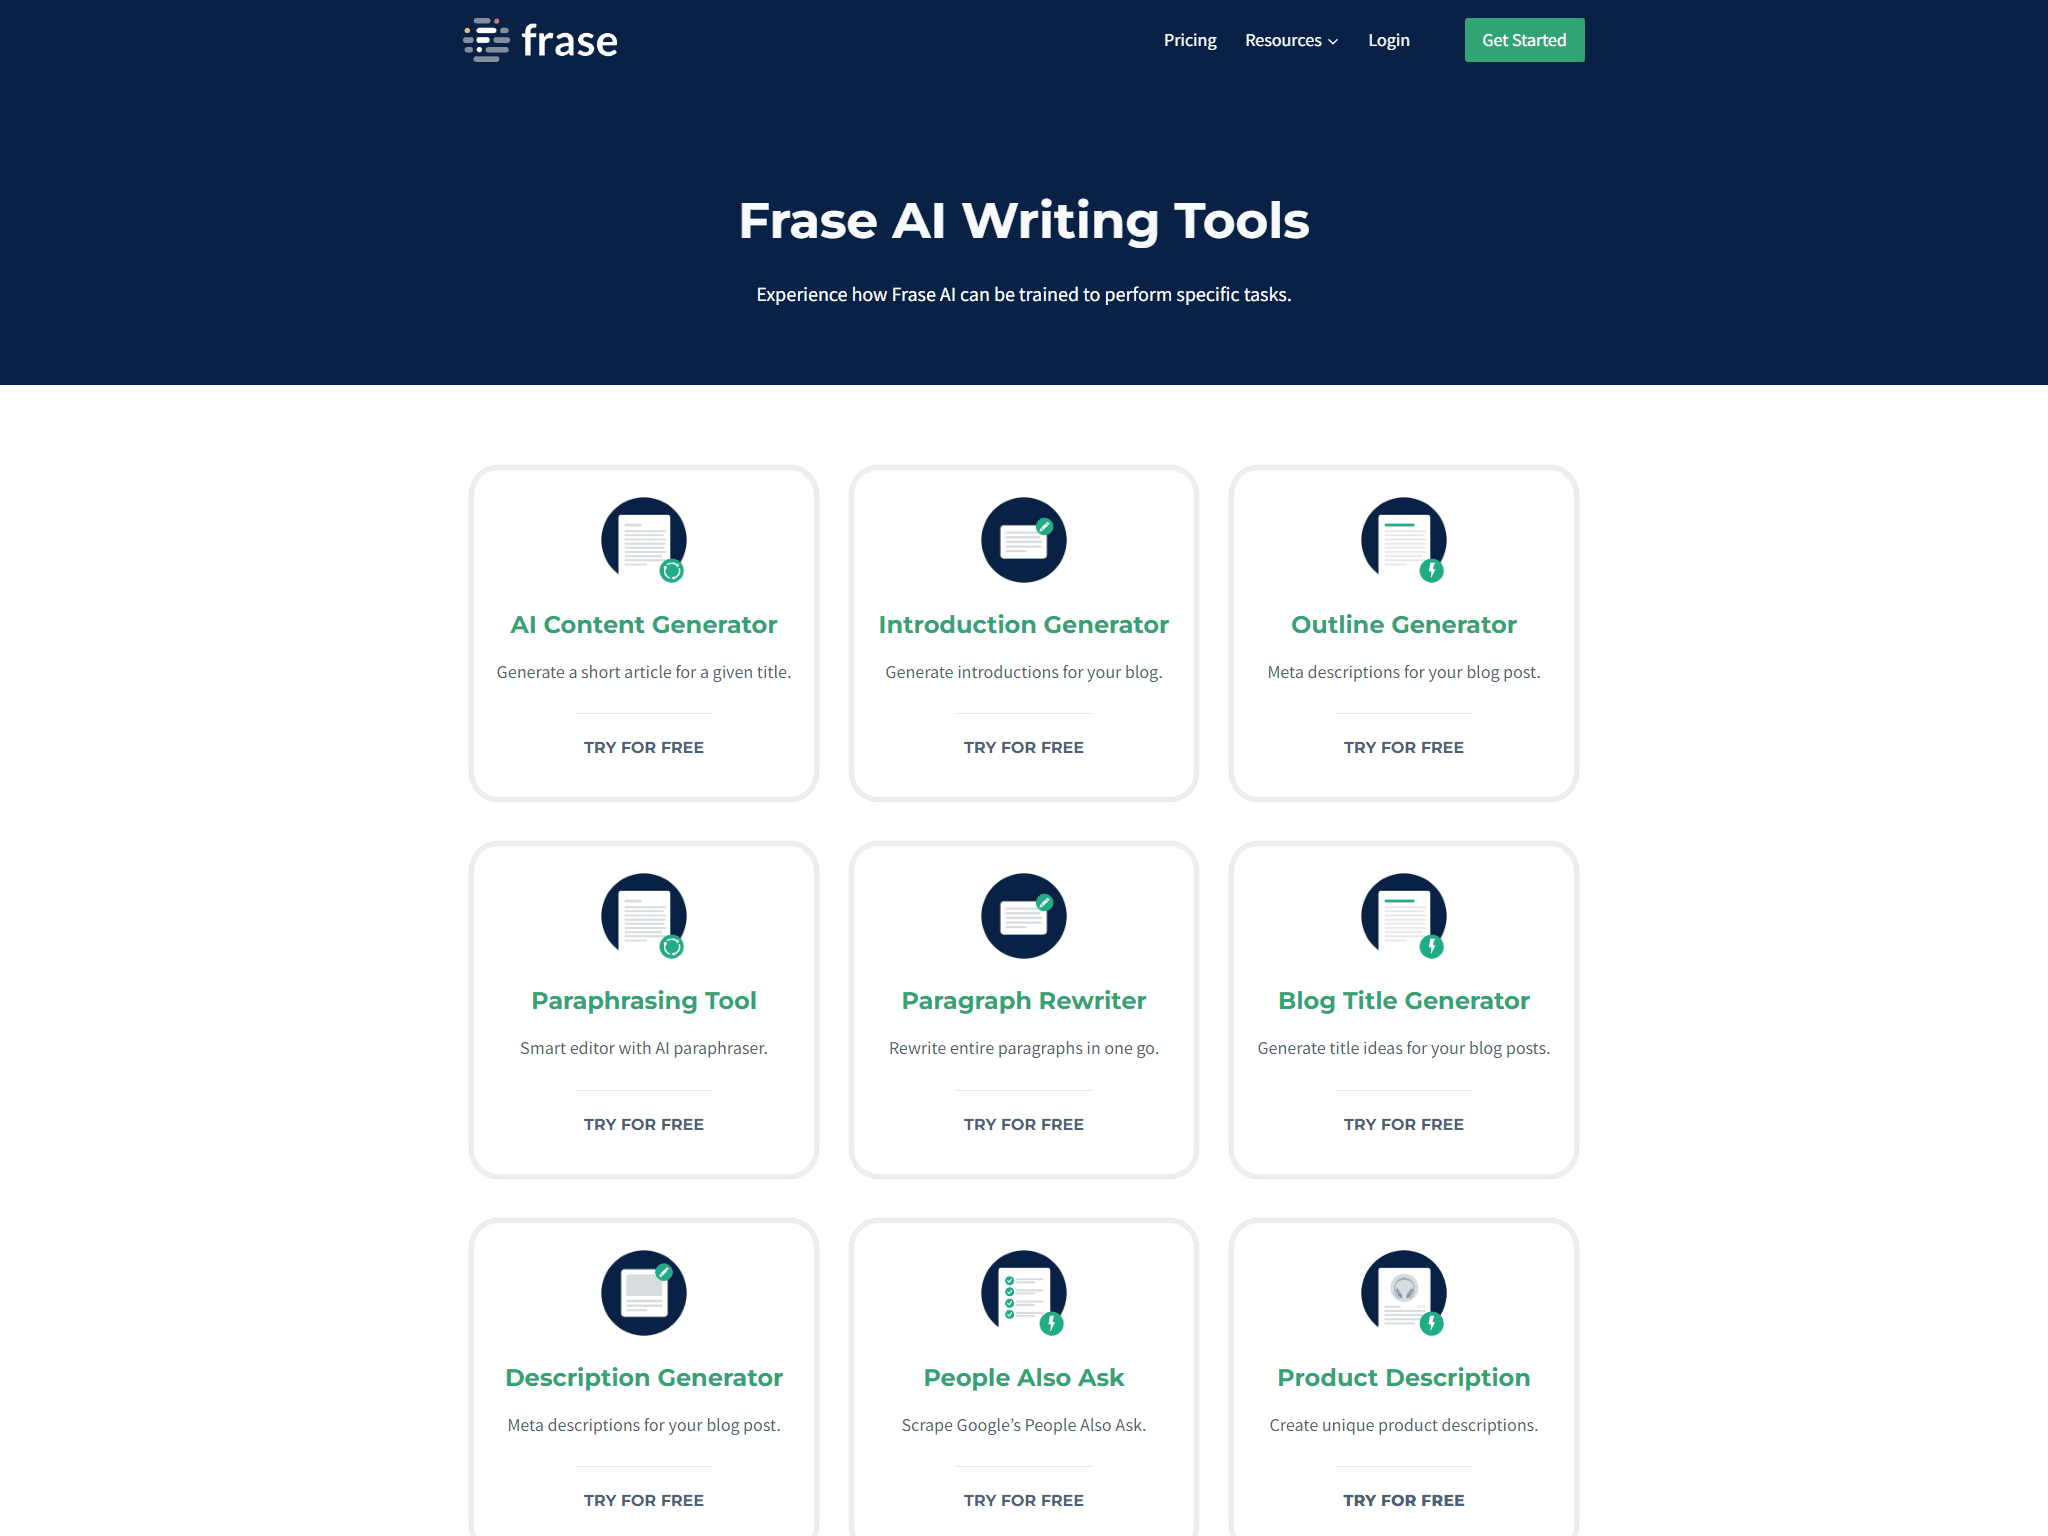
Task: Click the Description Generator card icon
Action: click(x=644, y=1293)
